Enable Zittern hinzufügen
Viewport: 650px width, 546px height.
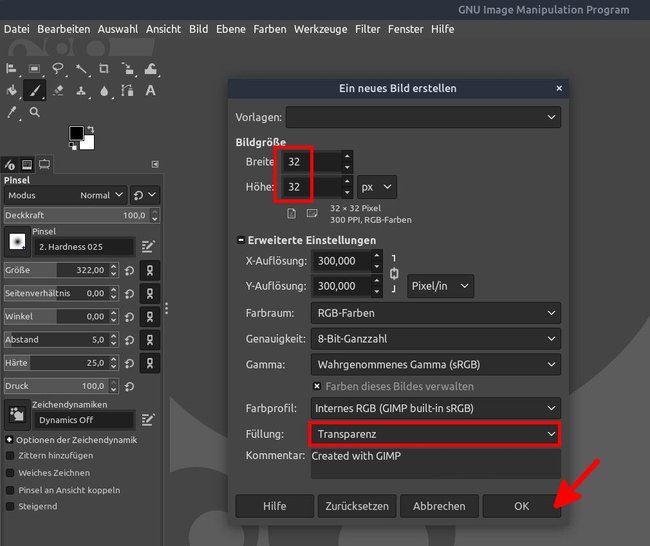click(10, 456)
